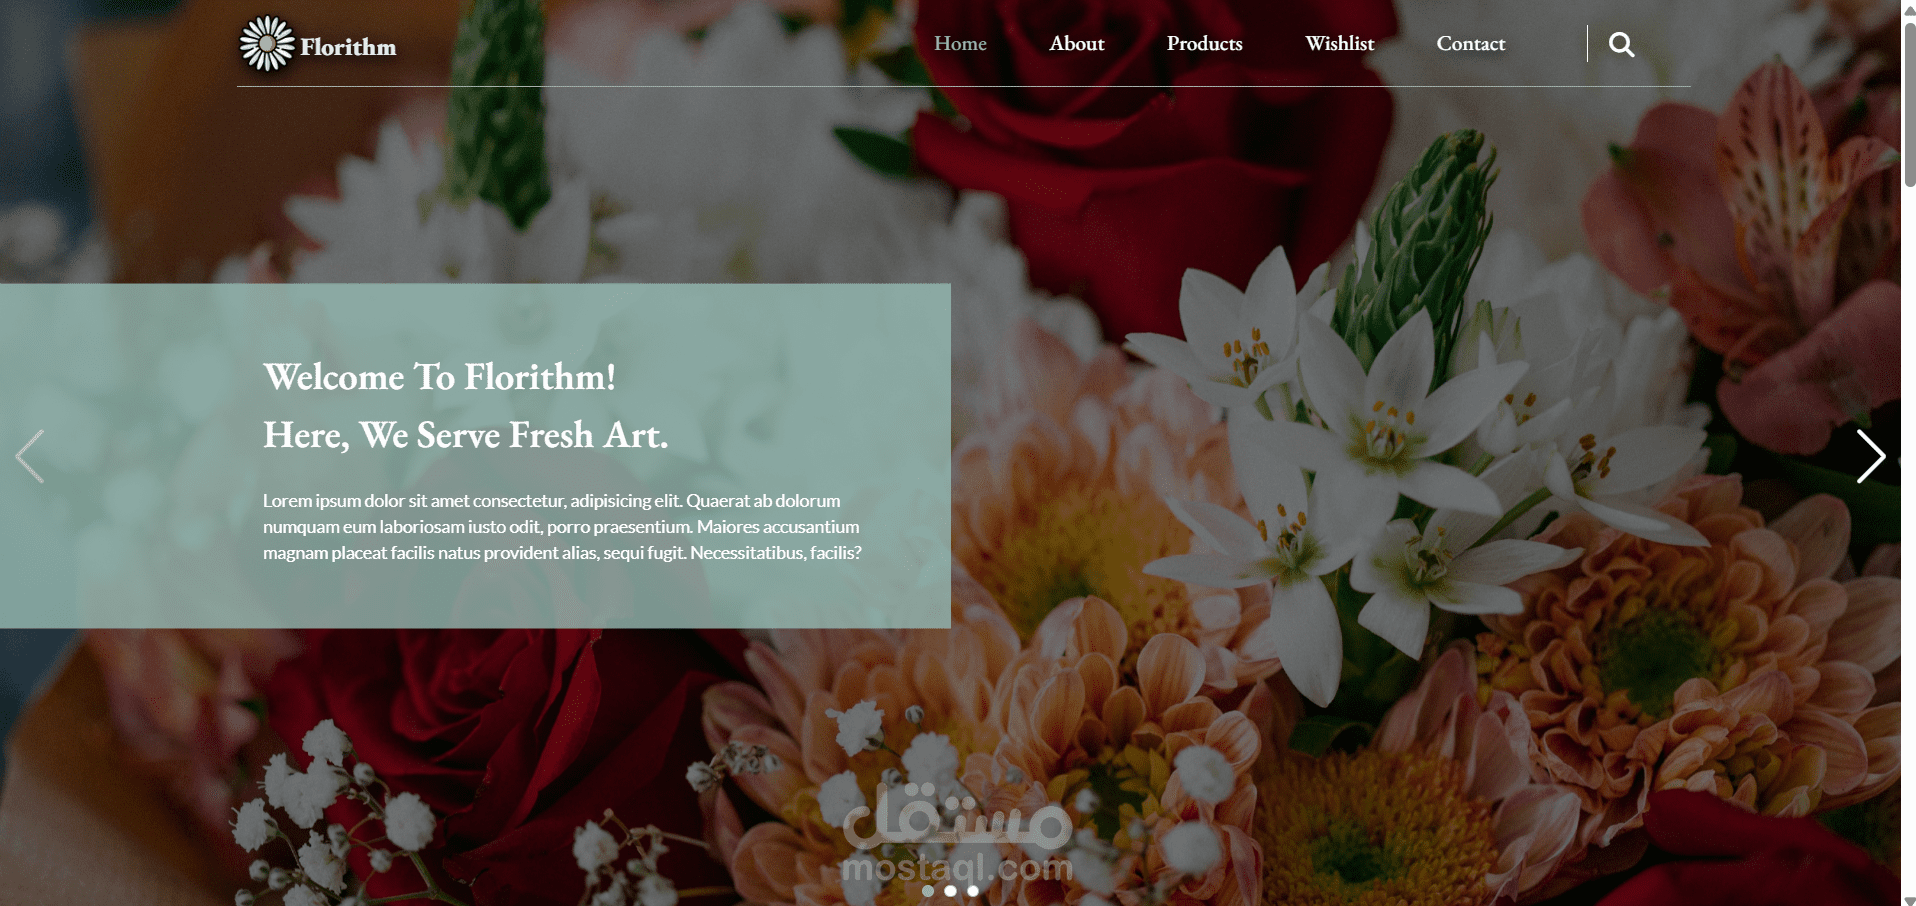Click the Florithm brand name text

coord(348,47)
